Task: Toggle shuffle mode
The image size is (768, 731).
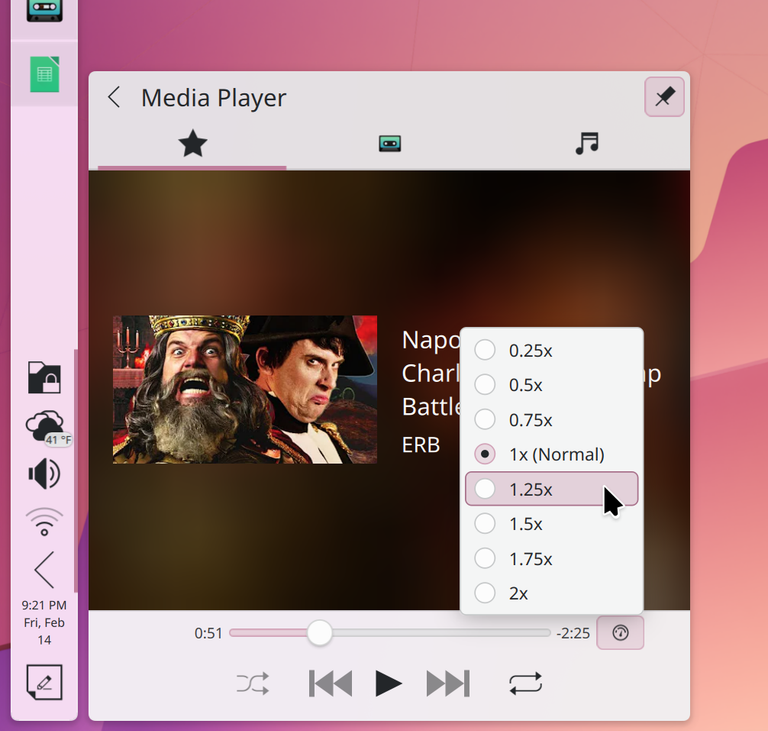Action: tap(252, 684)
